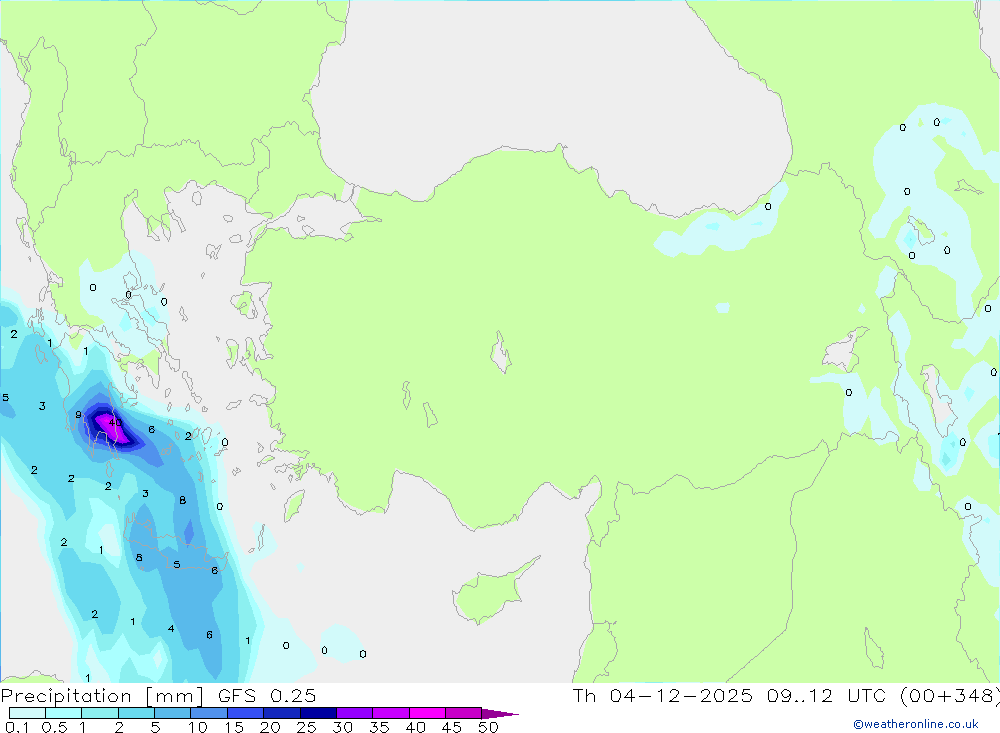Select the 35–40 mm violet legend swatch
This screenshot has height=733, width=1000.
pyautogui.click(x=391, y=713)
